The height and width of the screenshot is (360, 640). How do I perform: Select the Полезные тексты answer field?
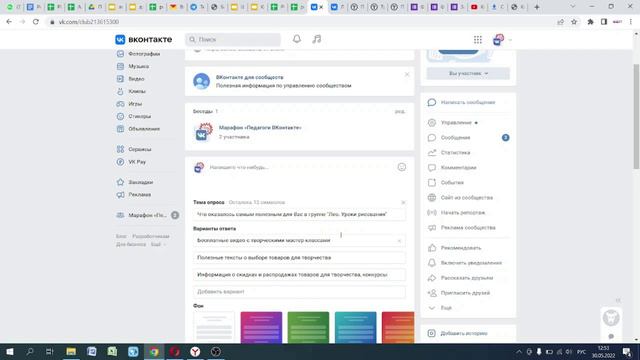pos(300,258)
